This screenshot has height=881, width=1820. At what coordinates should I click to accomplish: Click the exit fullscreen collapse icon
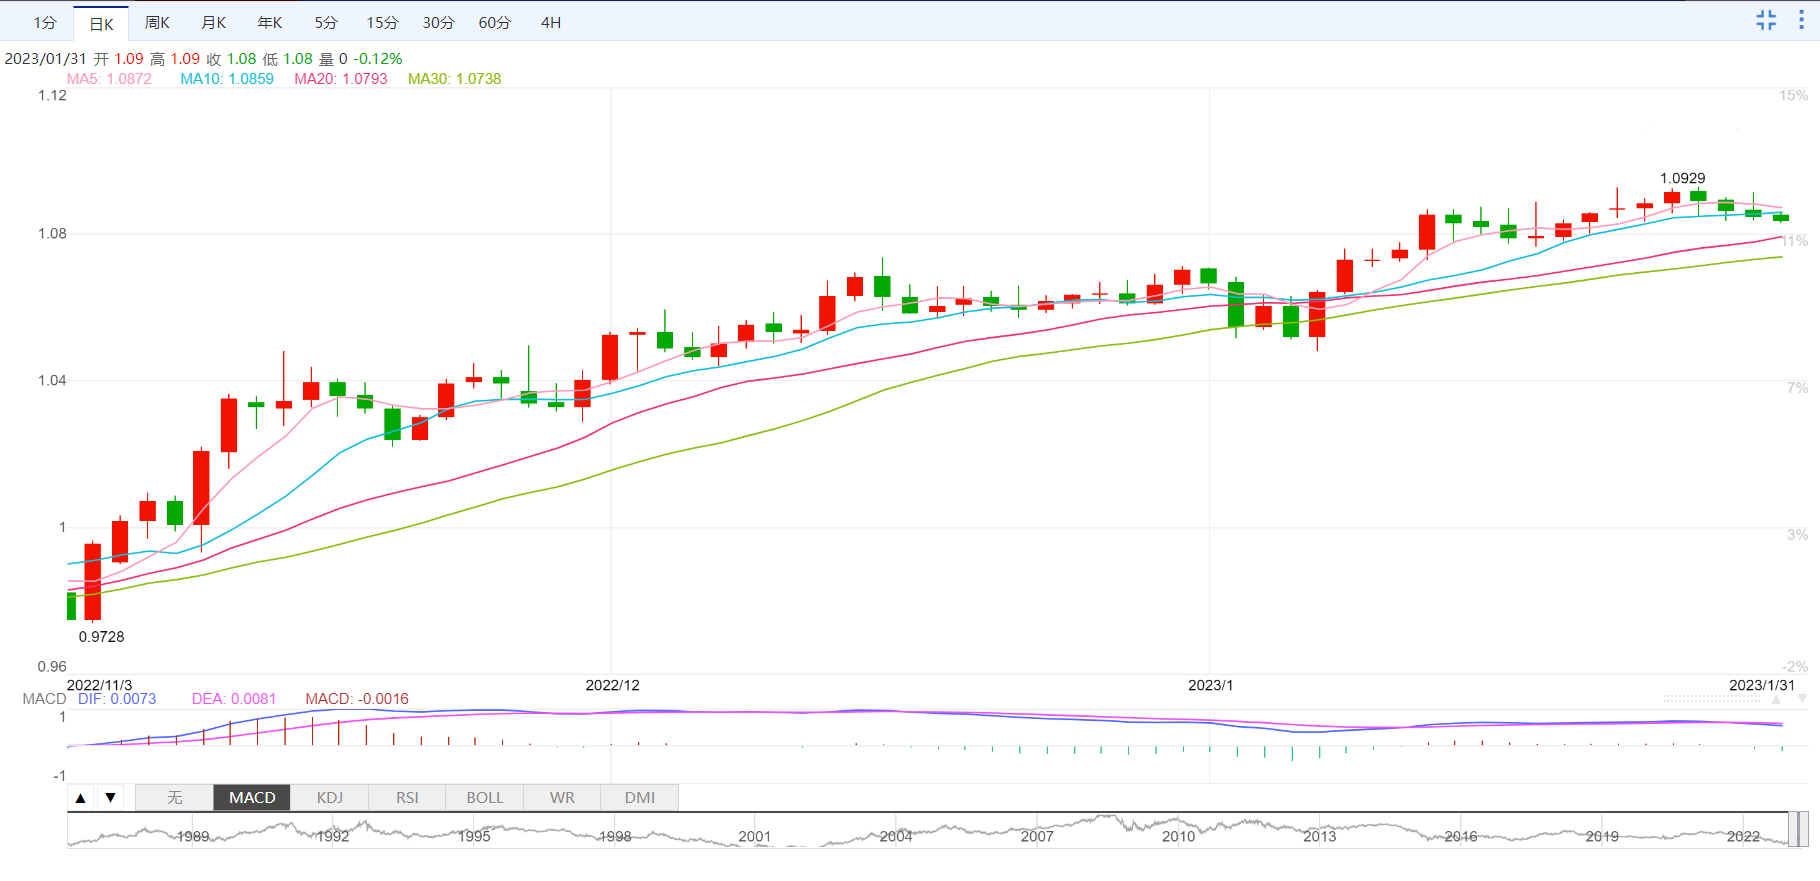1766,20
